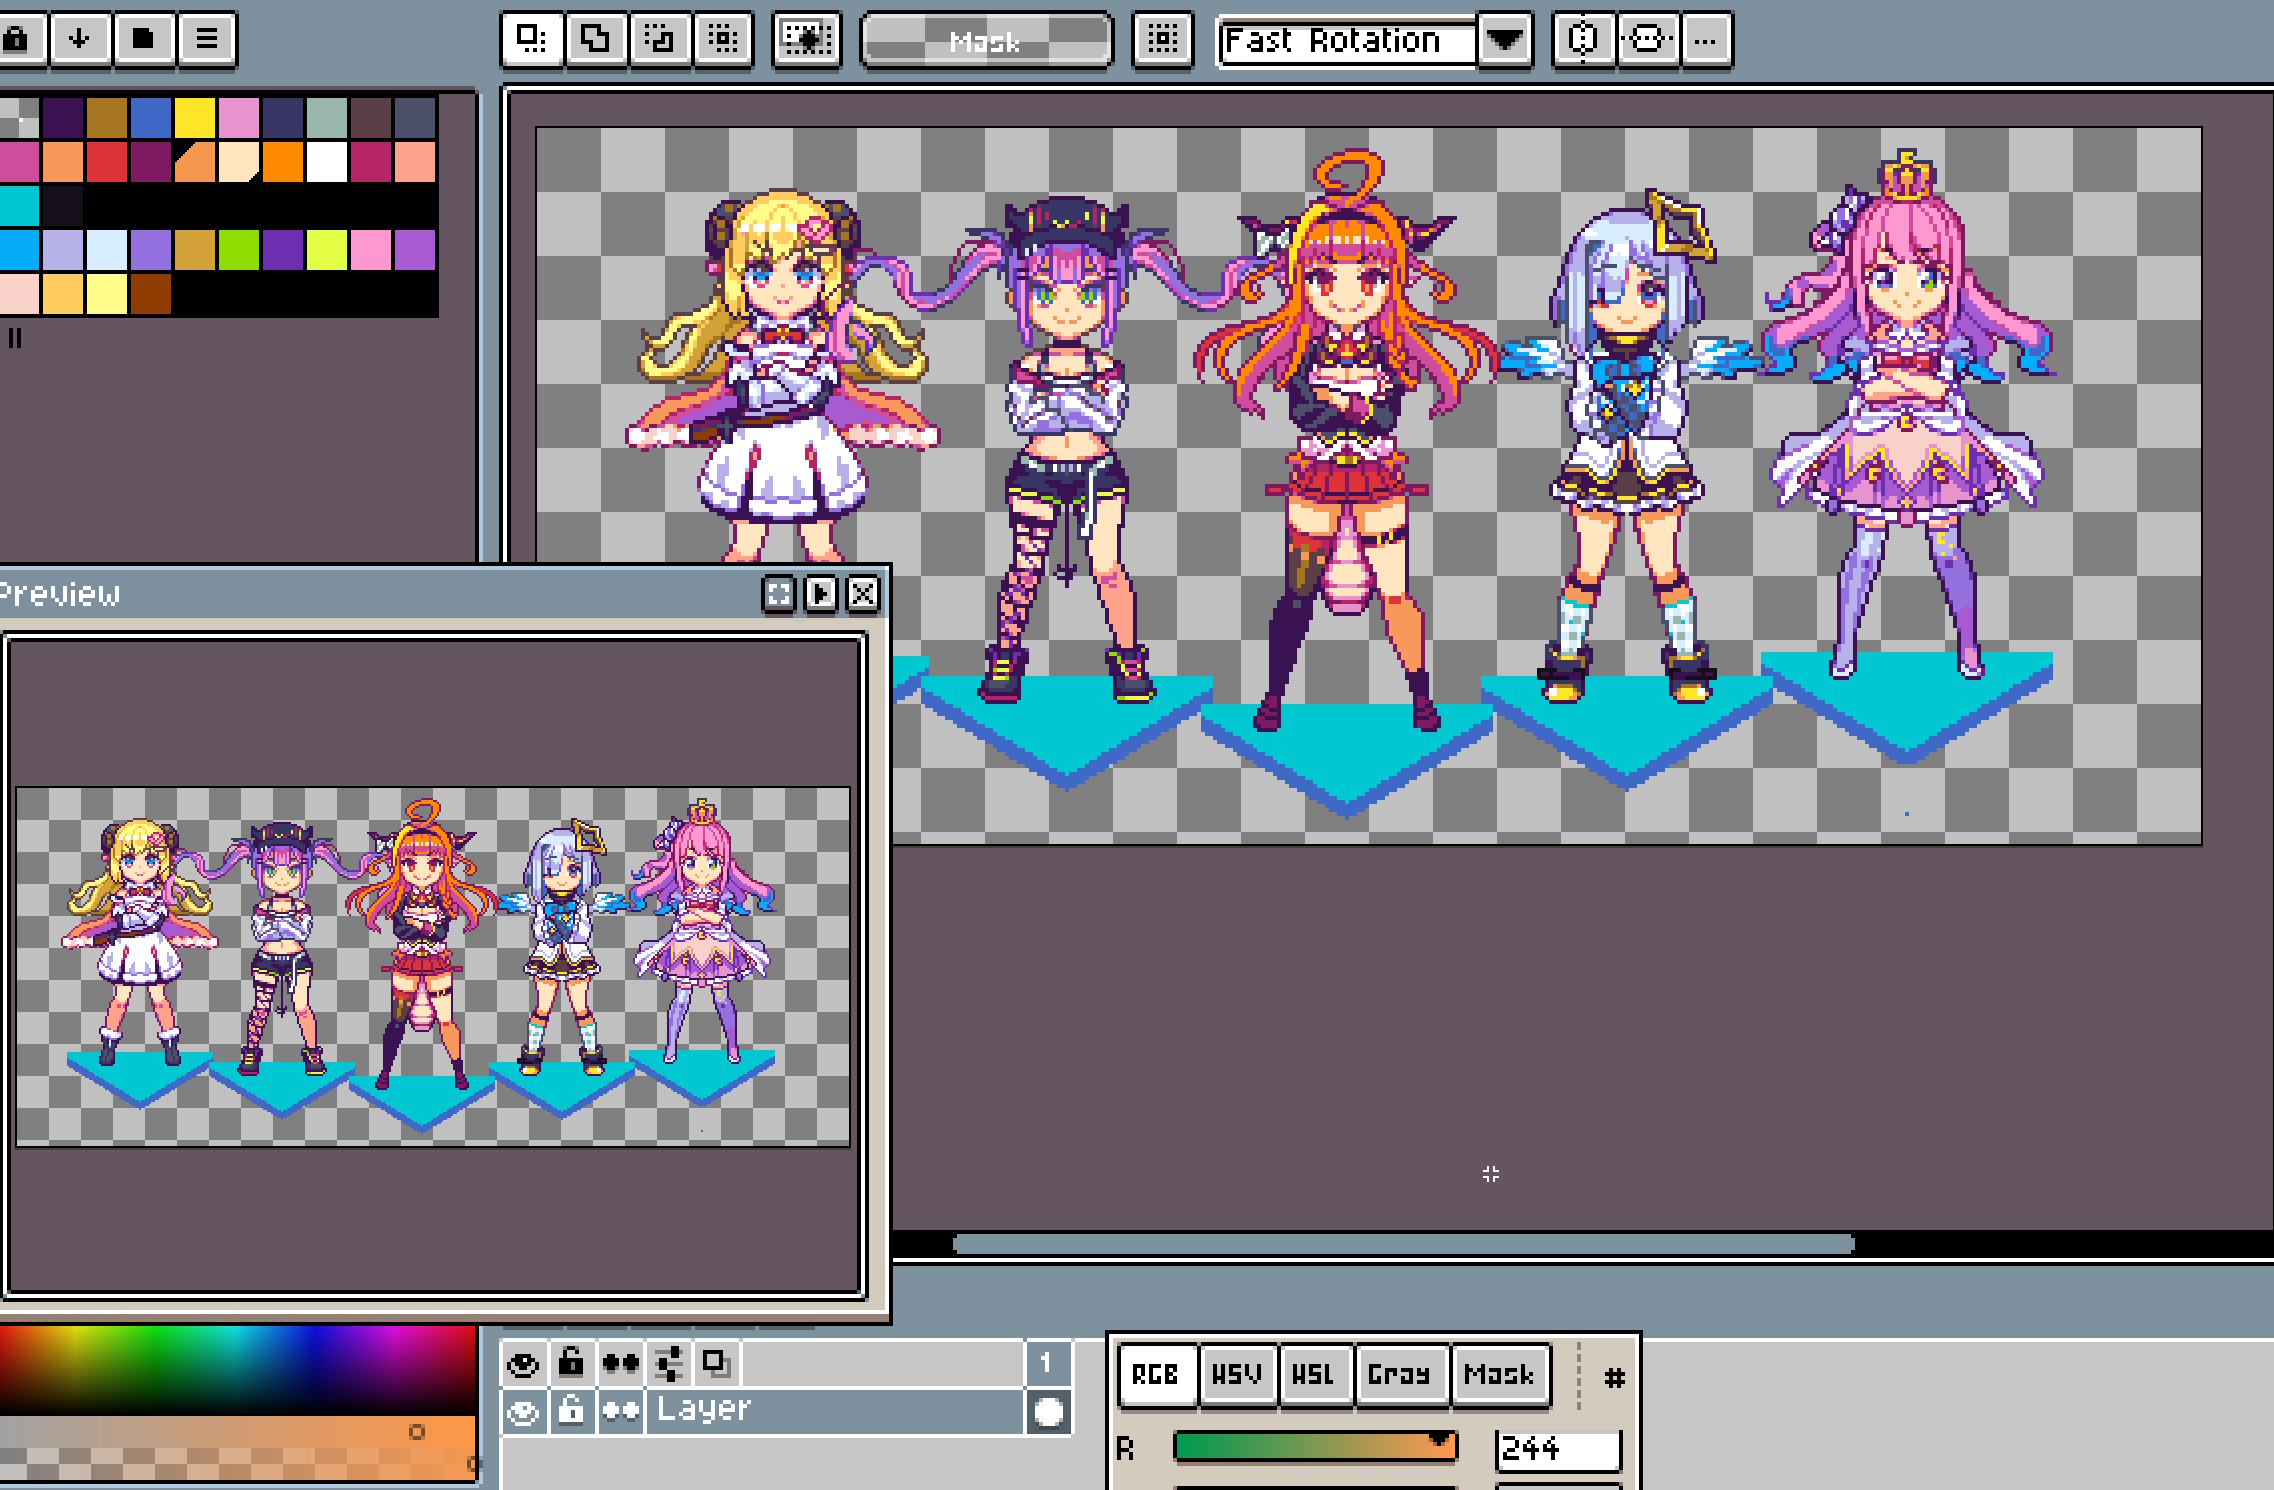Click the flip vertical icon
This screenshot has height=1490, width=2274.
[x=1647, y=40]
